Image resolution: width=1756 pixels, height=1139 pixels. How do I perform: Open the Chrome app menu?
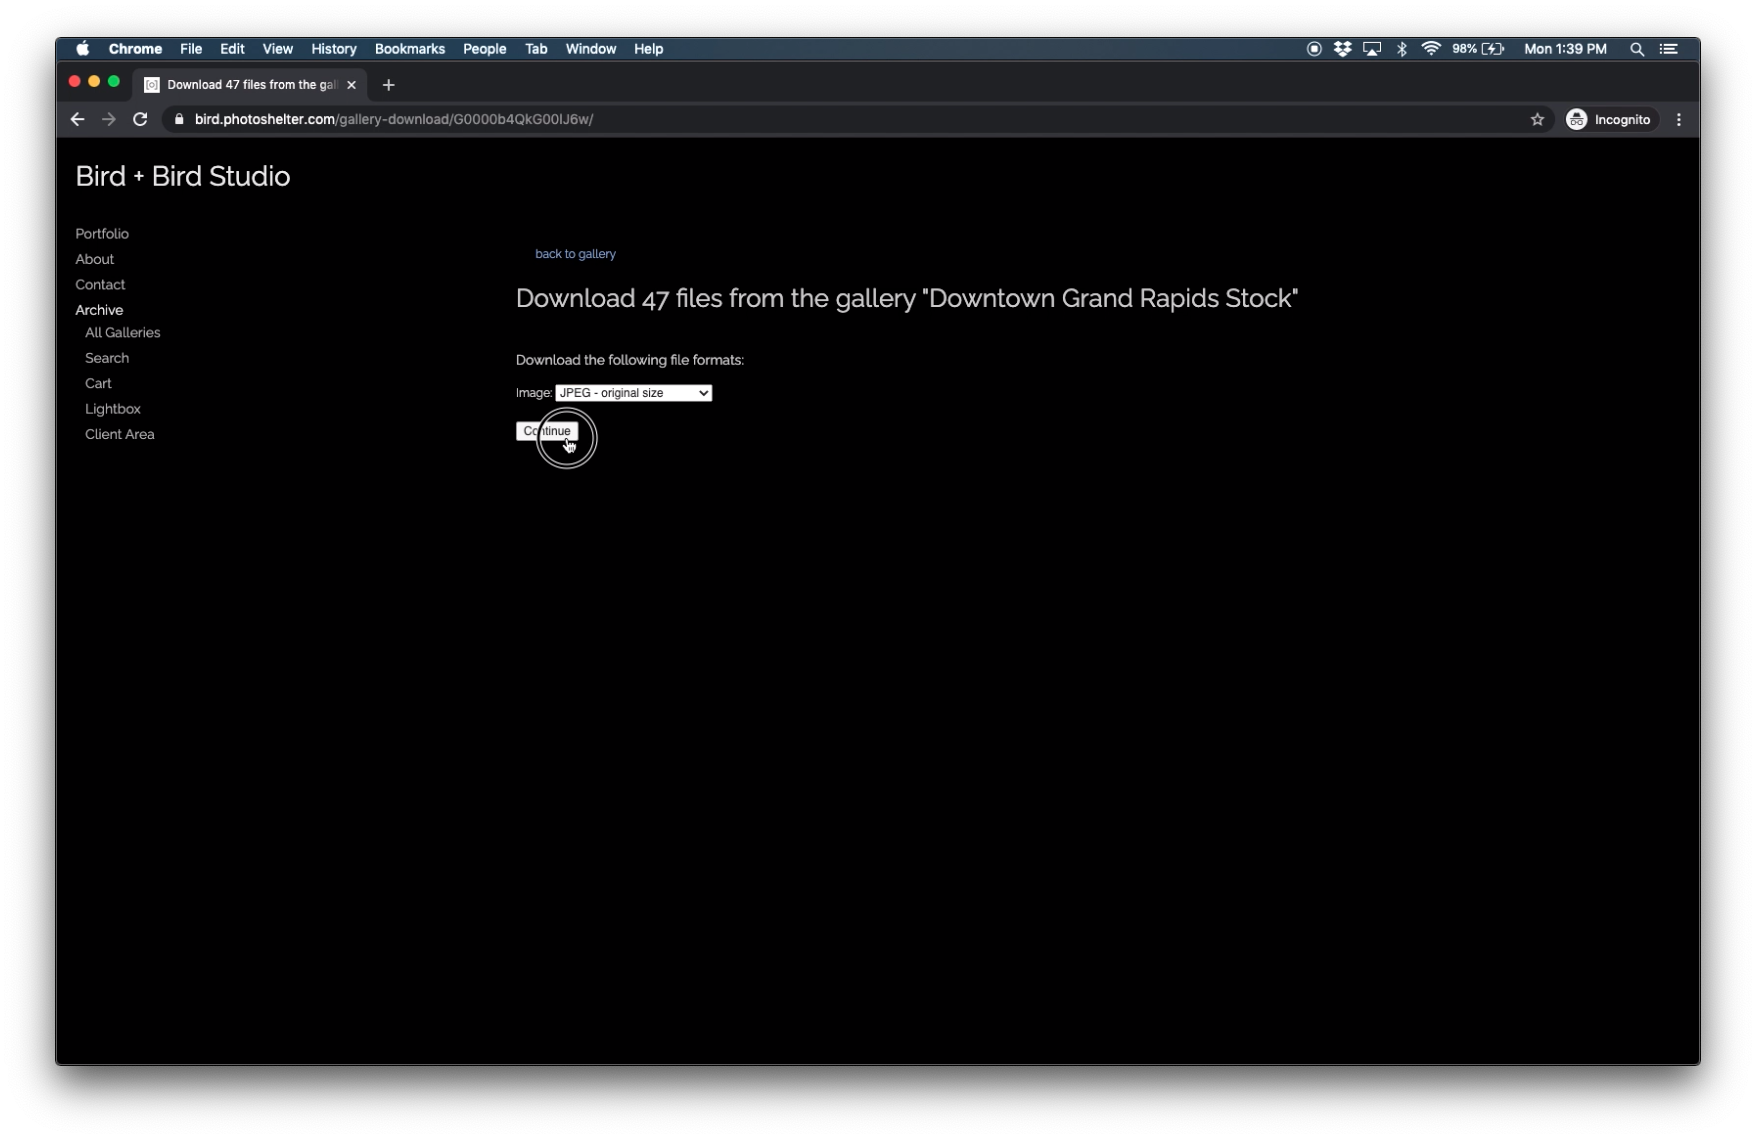pos(135,49)
